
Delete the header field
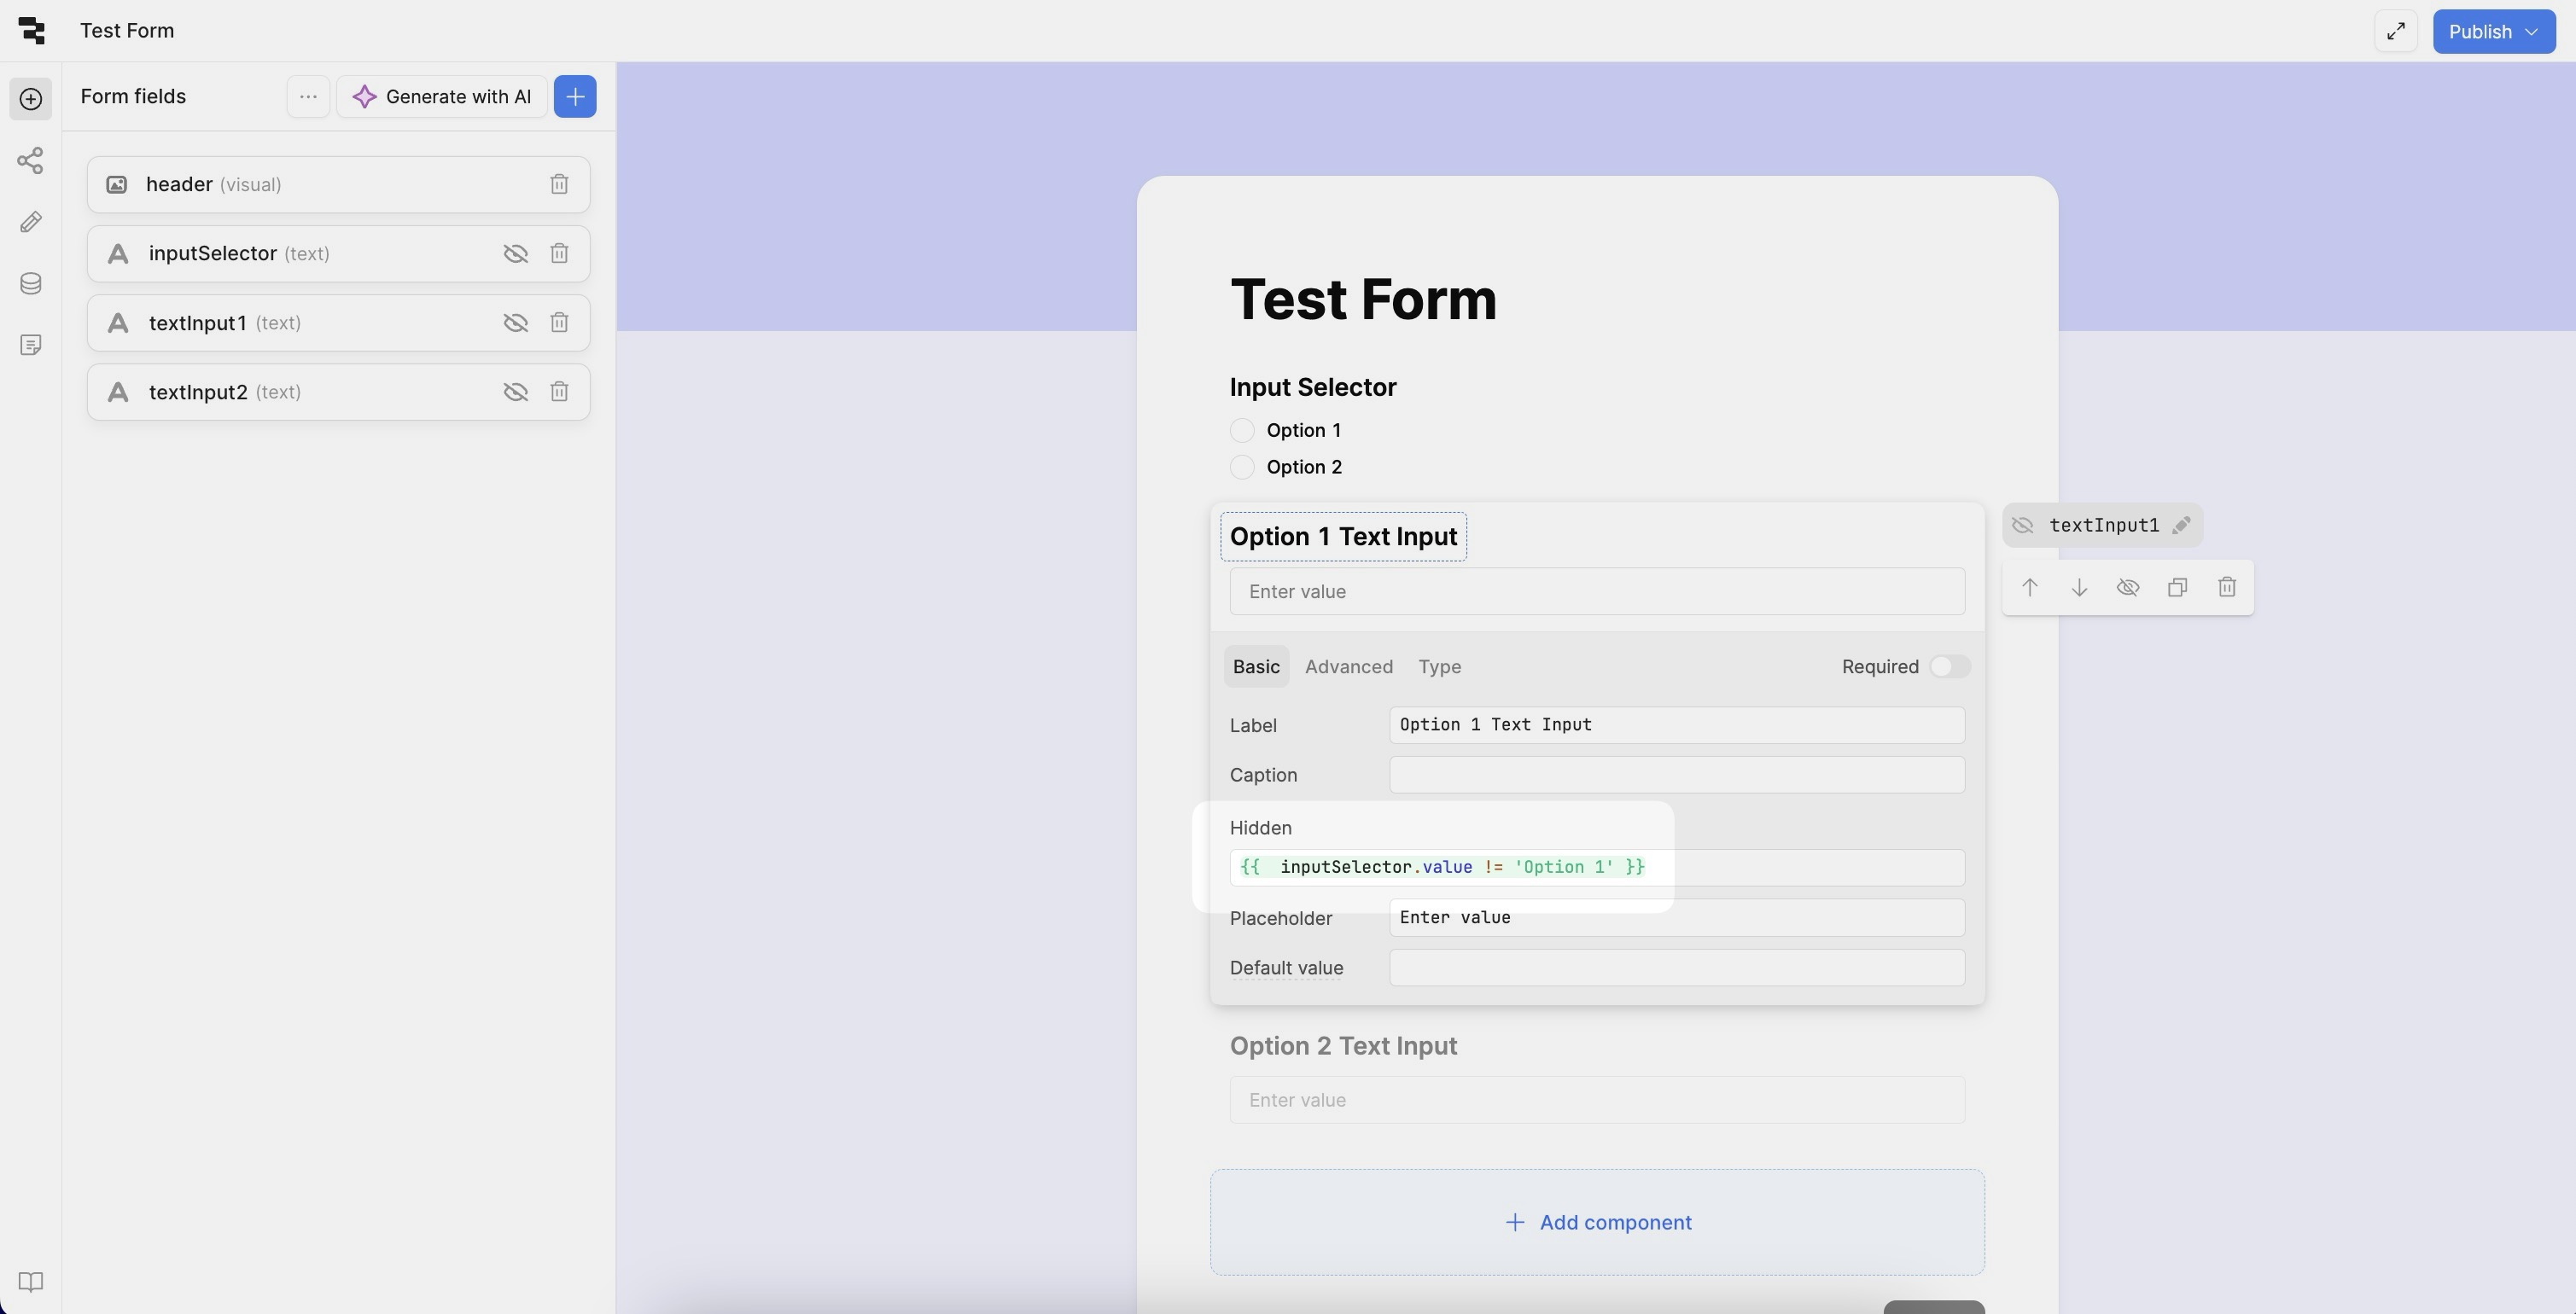pos(559,185)
